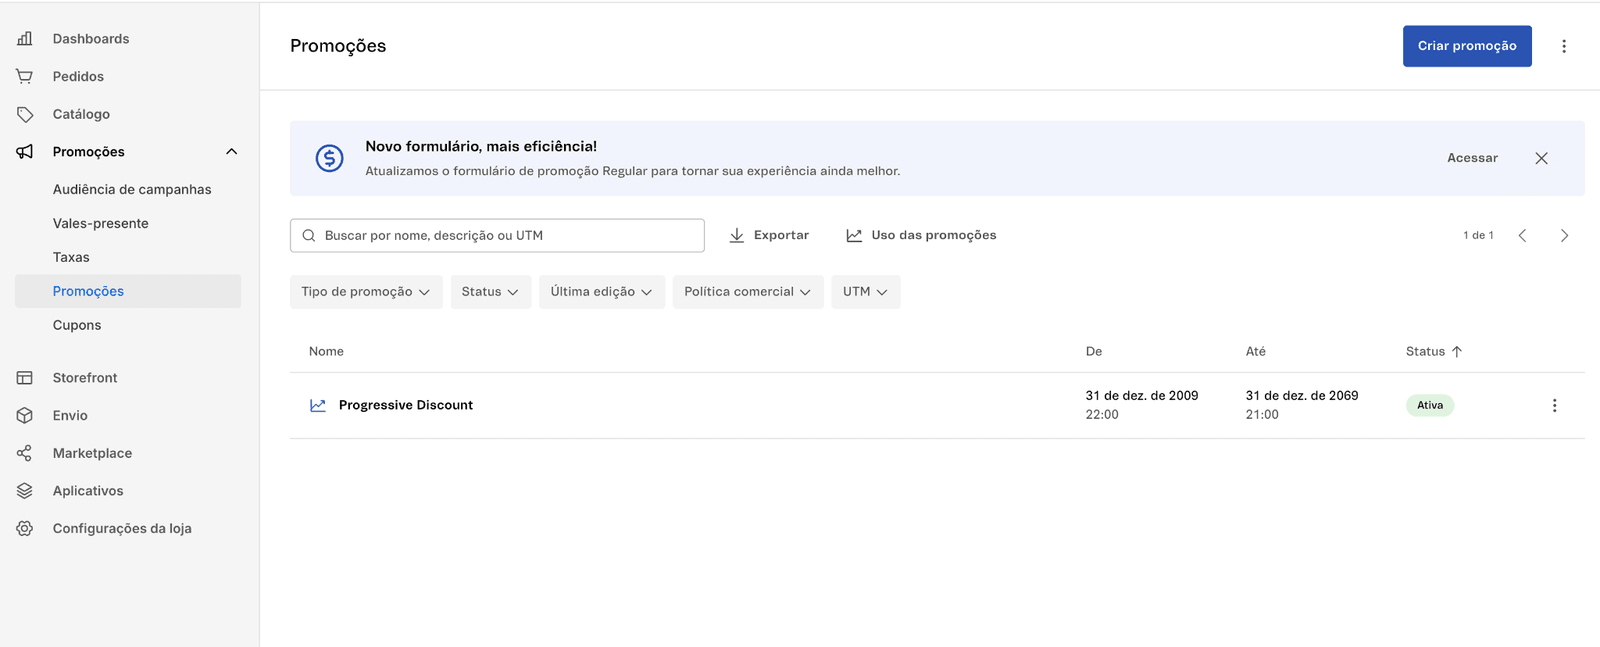Select Taxas submenu item
Image resolution: width=1600 pixels, height=647 pixels.
[71, 257]
